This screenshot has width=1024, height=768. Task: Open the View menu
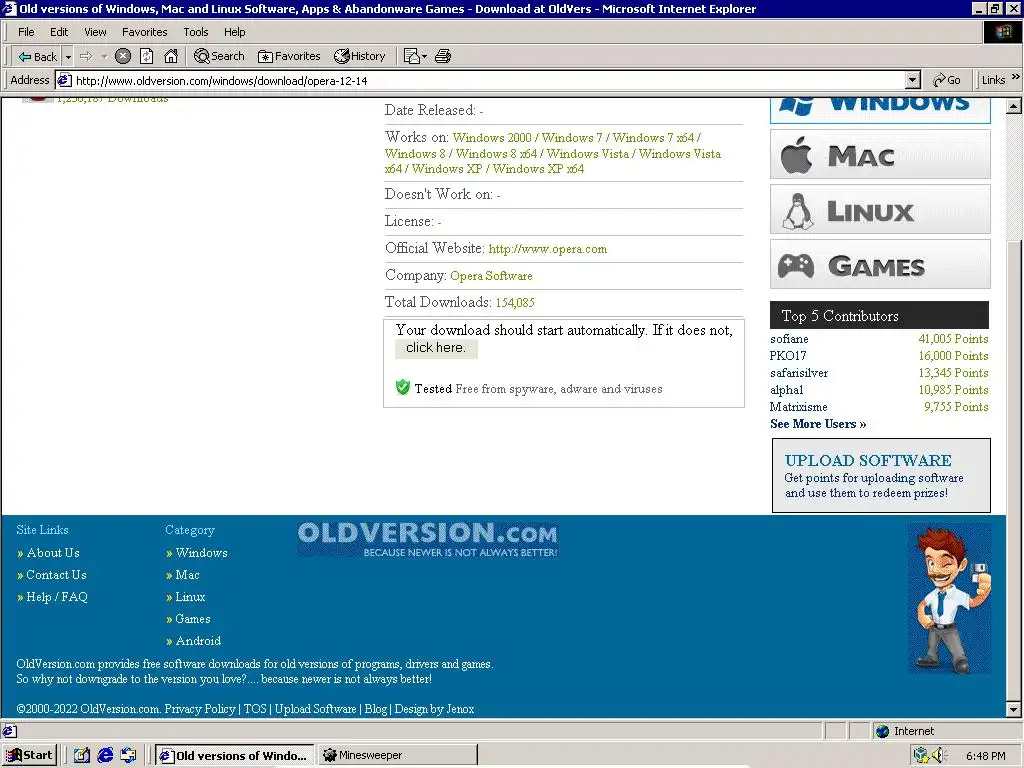[95, 32]
